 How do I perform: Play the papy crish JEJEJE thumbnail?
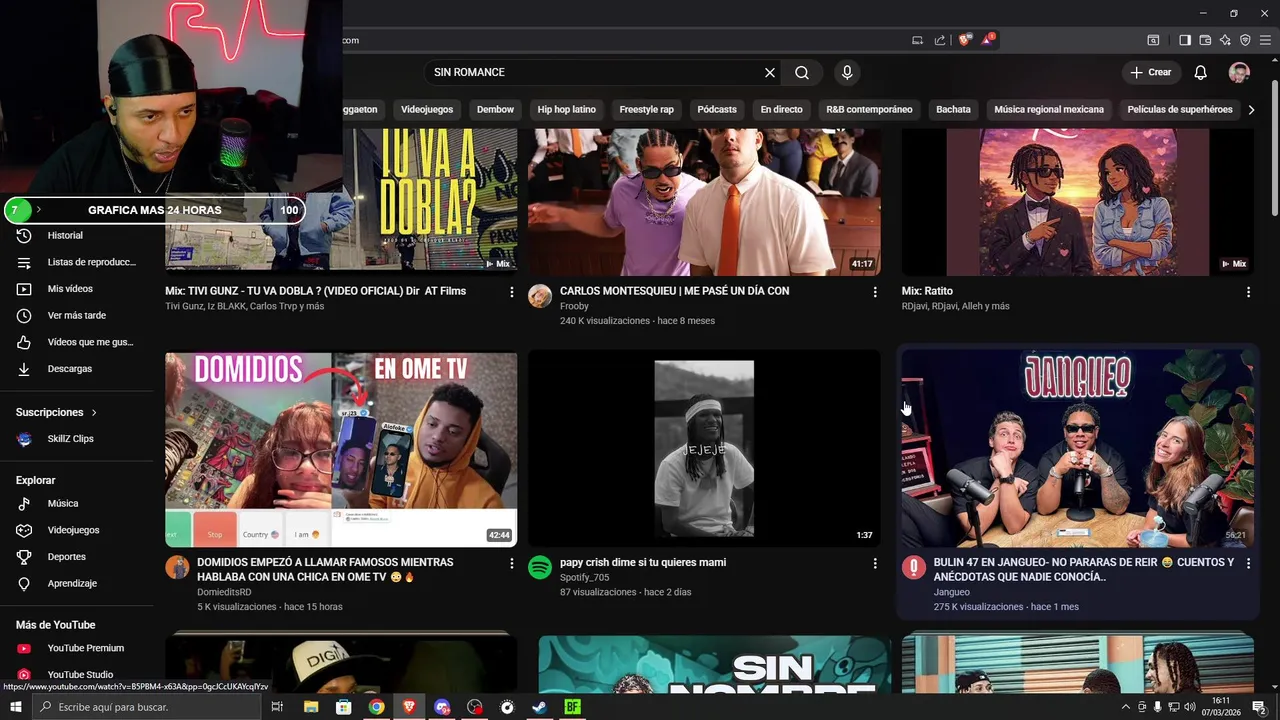tap(704, 449)
